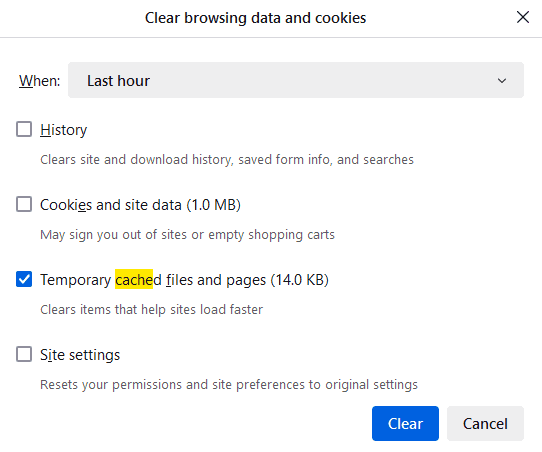Image resolution: width=542 pixels, height=452 pixels.
Task: Enable the Site settings checkbox
Action: pos(24,354)
